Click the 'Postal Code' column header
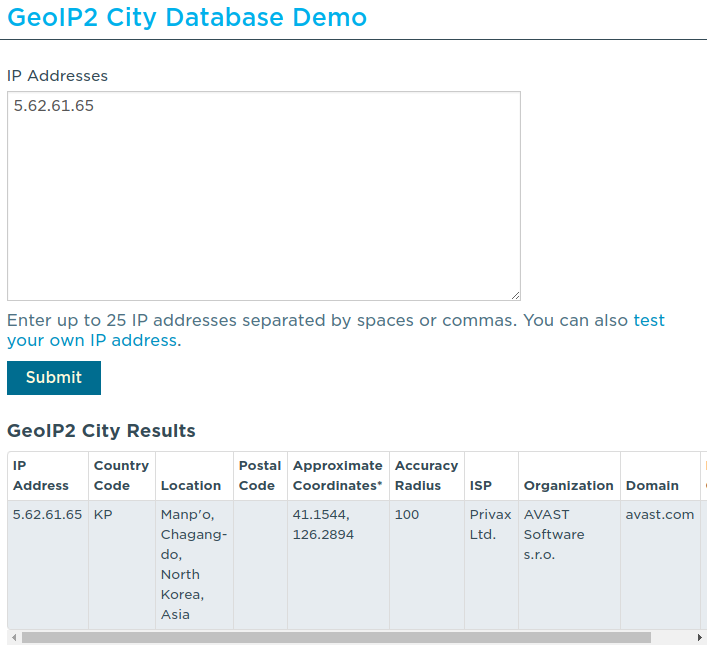This screenshot has height=647, width=722. (x=260, y=476)
